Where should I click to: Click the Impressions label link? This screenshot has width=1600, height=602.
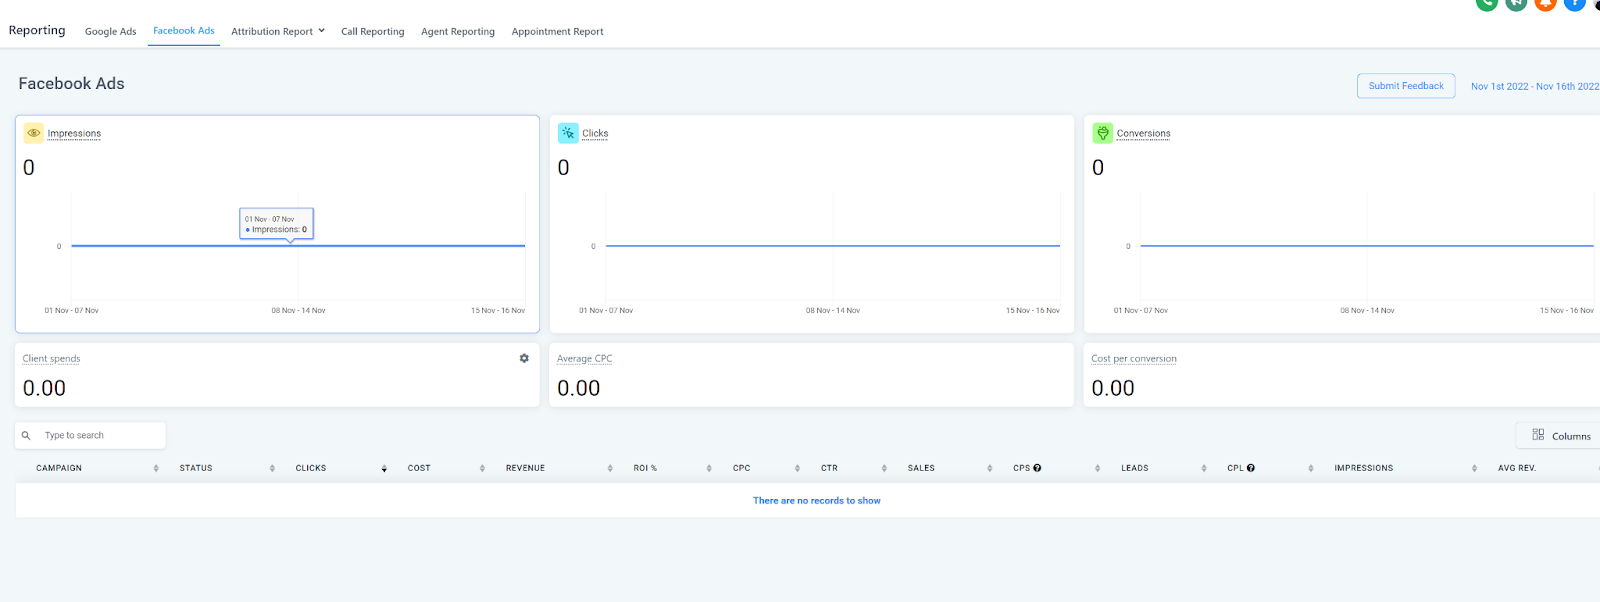(74, 133)
